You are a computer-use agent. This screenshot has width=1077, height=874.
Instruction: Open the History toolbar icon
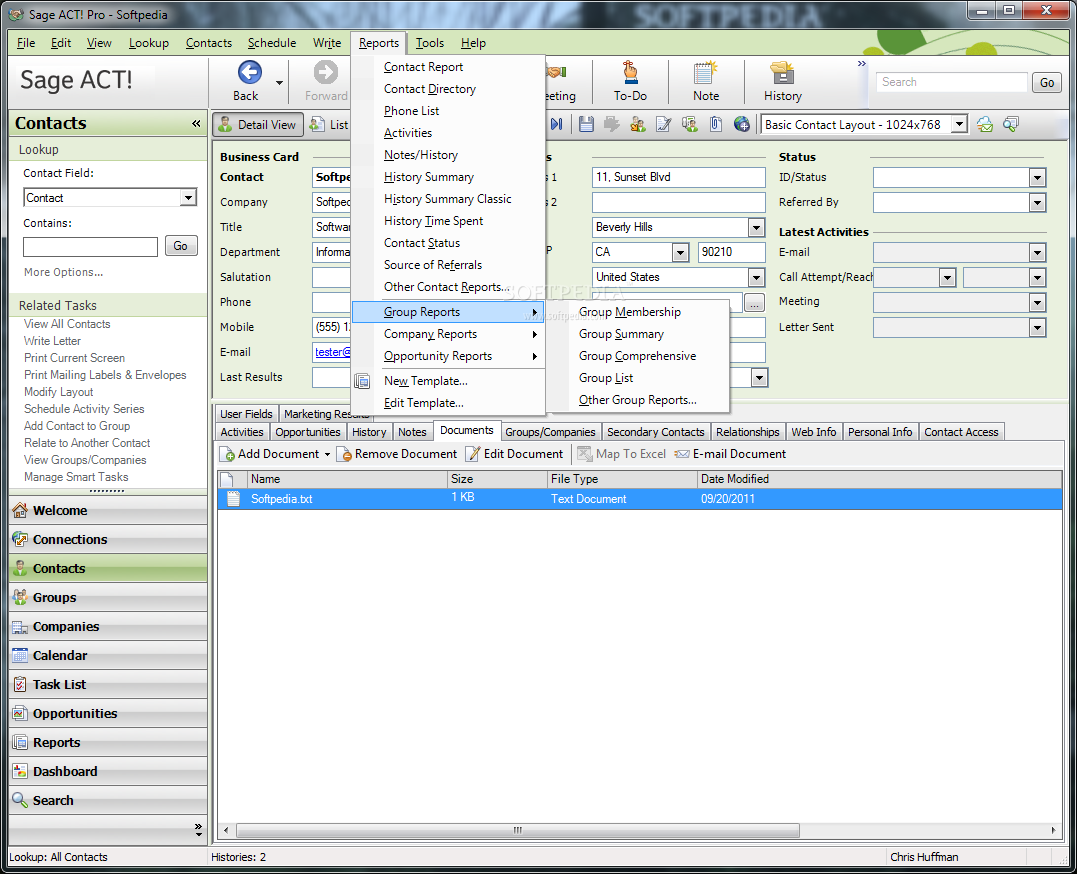782,72
